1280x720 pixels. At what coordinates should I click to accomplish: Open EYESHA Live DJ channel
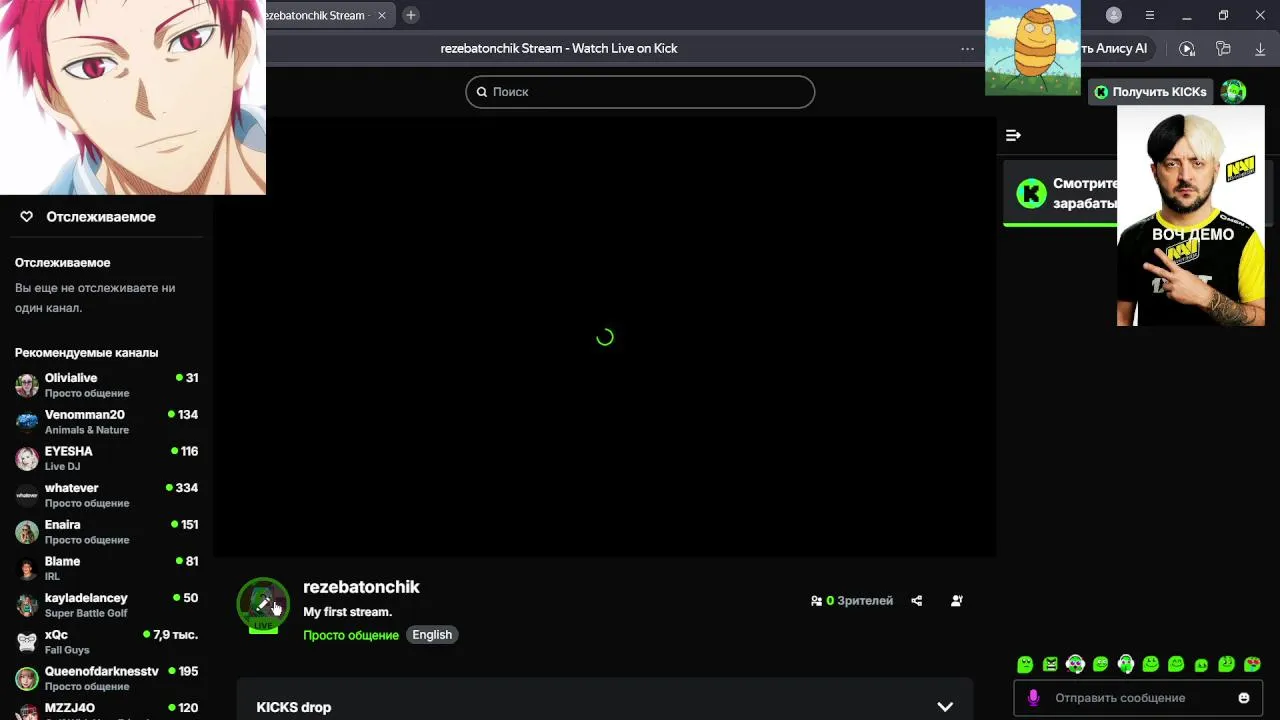click(106, 458)
